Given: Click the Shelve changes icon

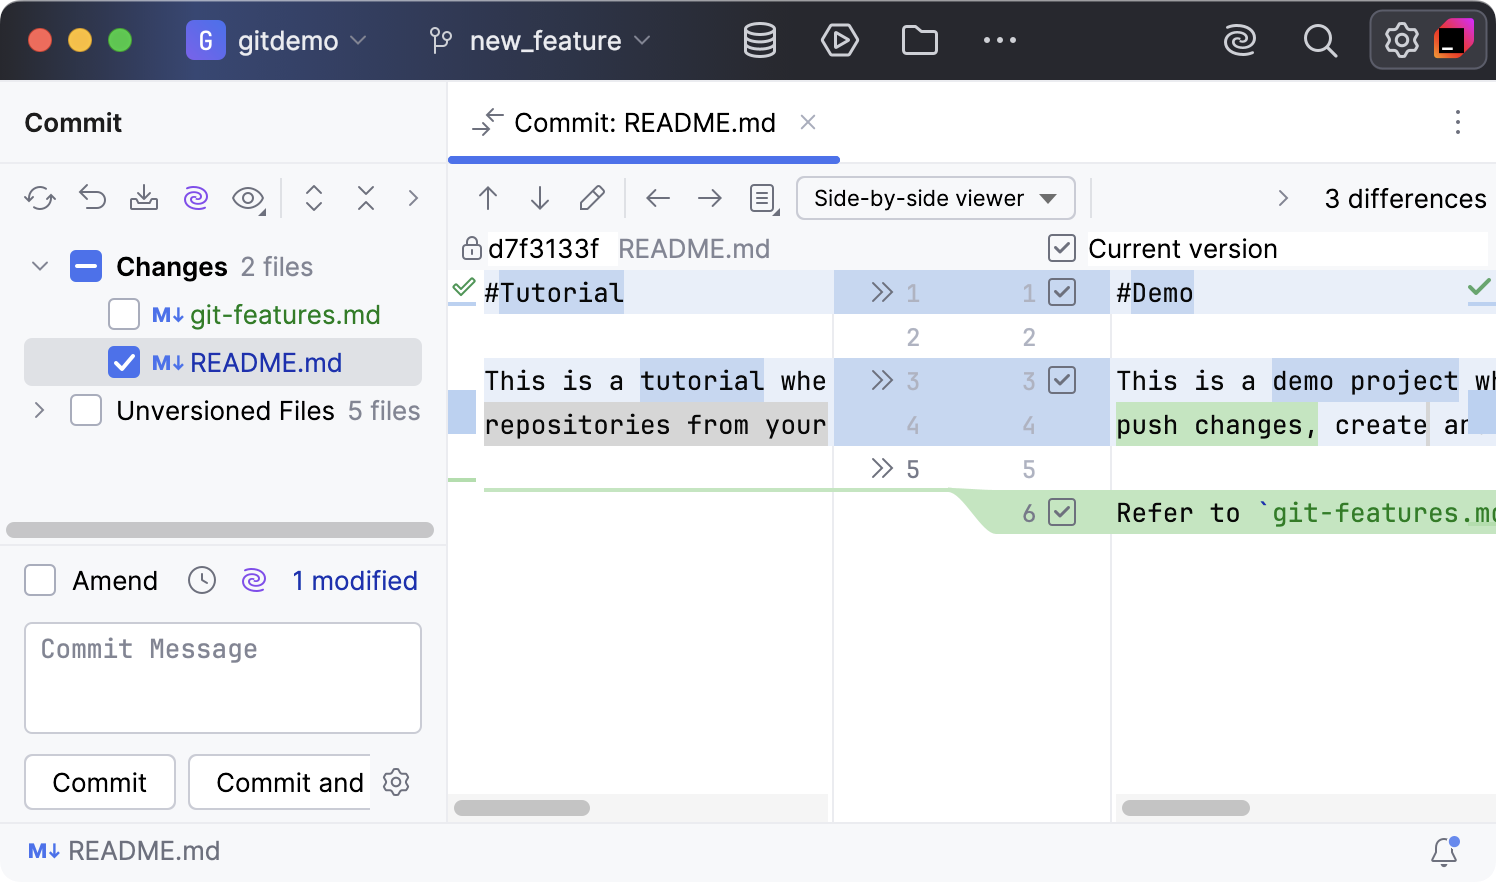Looking at the screenshot, I should [x=144, y=198].
